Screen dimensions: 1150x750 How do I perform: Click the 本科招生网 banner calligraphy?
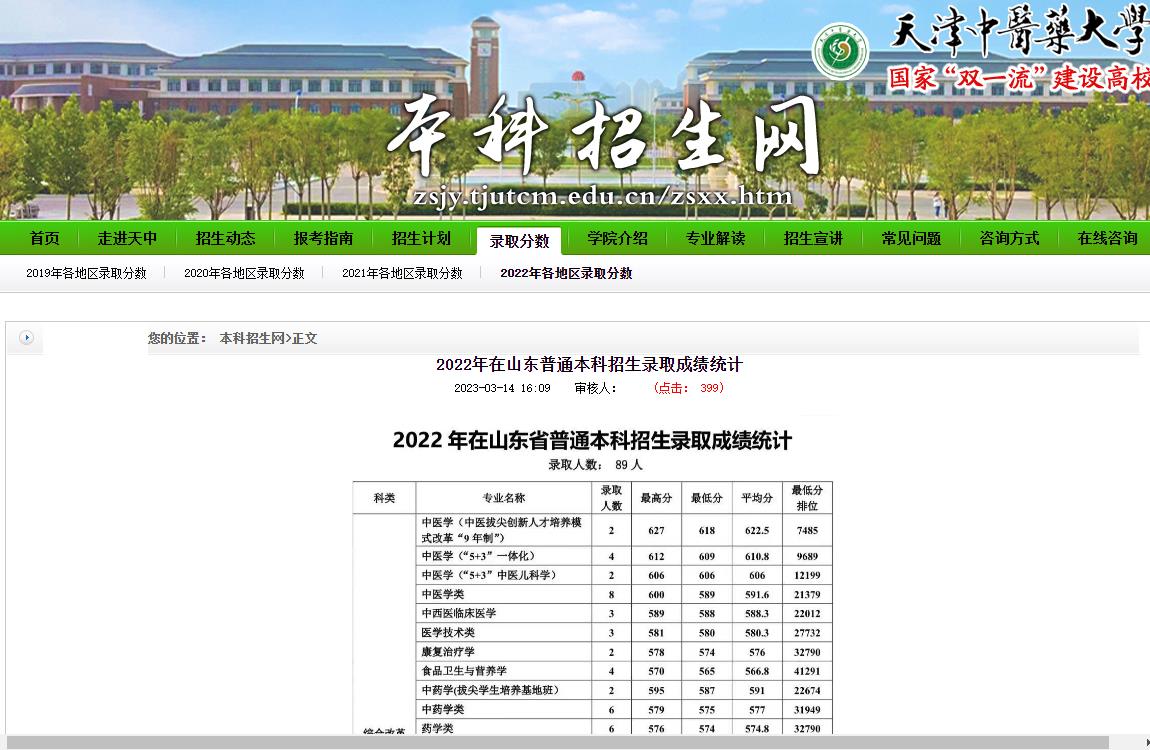coord(603,136)
